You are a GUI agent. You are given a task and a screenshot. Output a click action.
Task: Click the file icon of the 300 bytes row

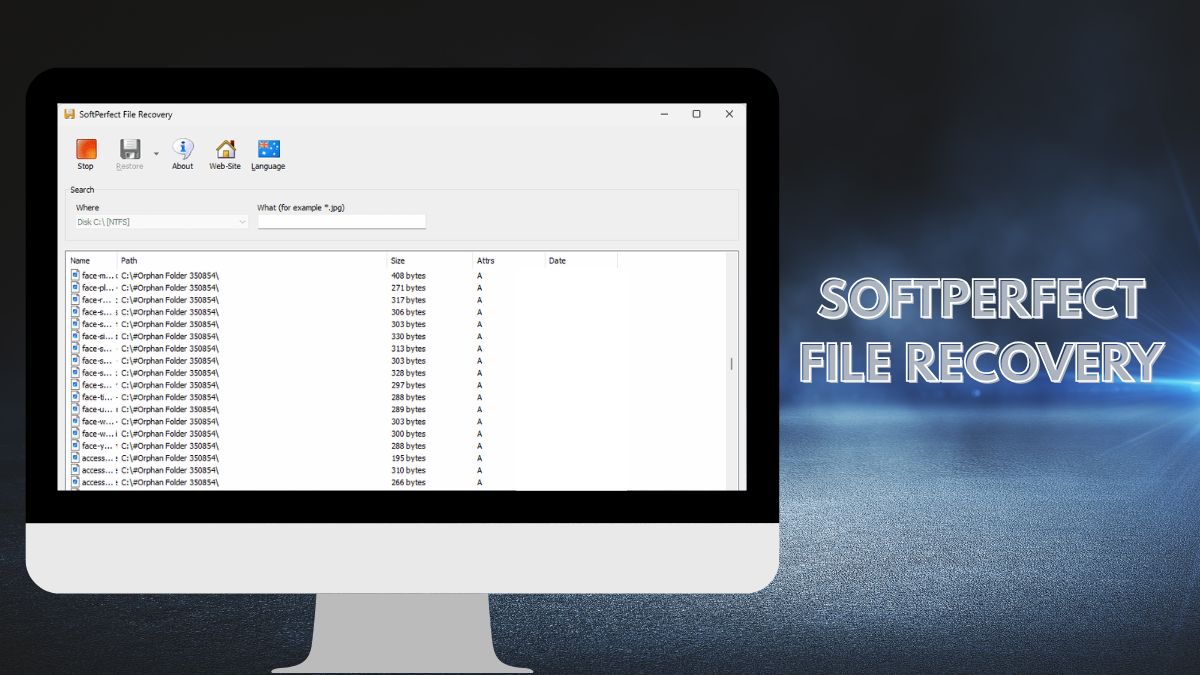pos(75,433)
